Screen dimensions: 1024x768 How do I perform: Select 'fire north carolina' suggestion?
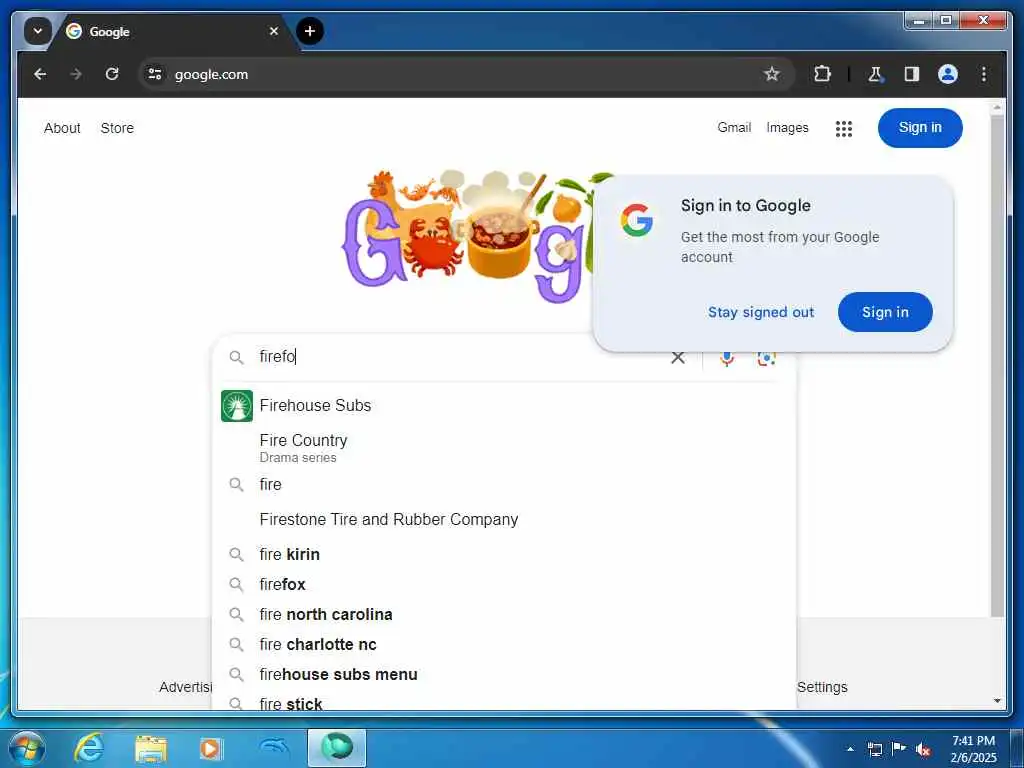point(504,615)
